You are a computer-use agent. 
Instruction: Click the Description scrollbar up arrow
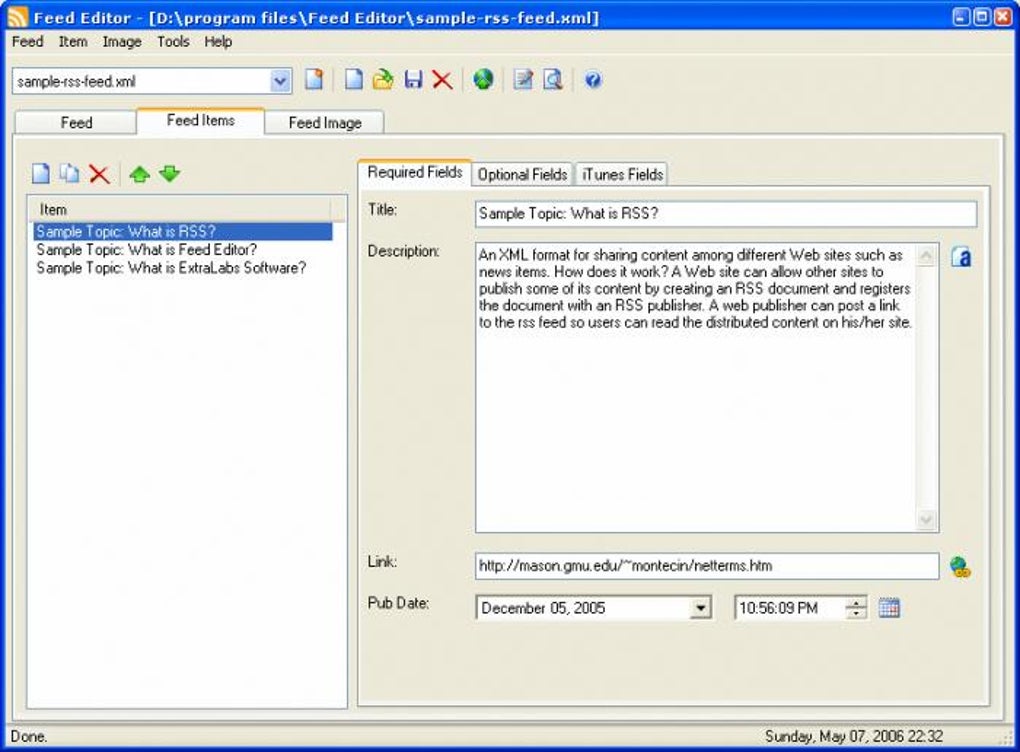[x=926, y=256]
